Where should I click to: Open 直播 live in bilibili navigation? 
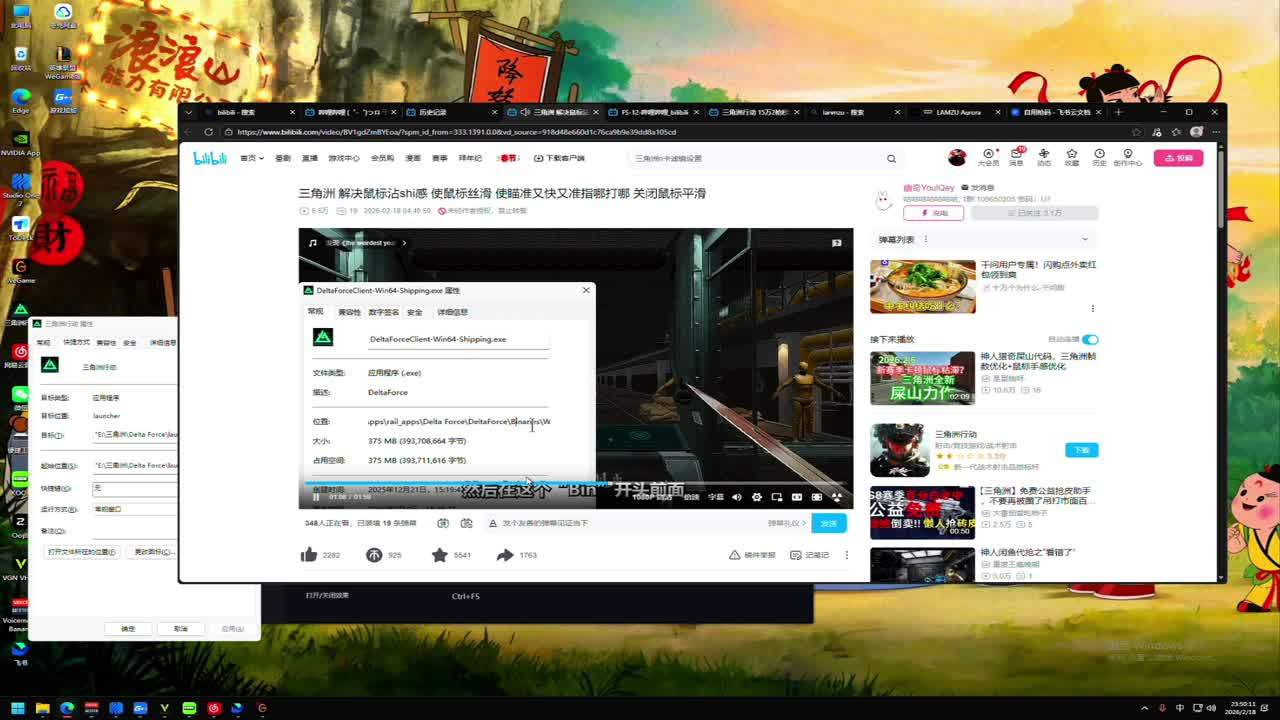coord(310,158)
